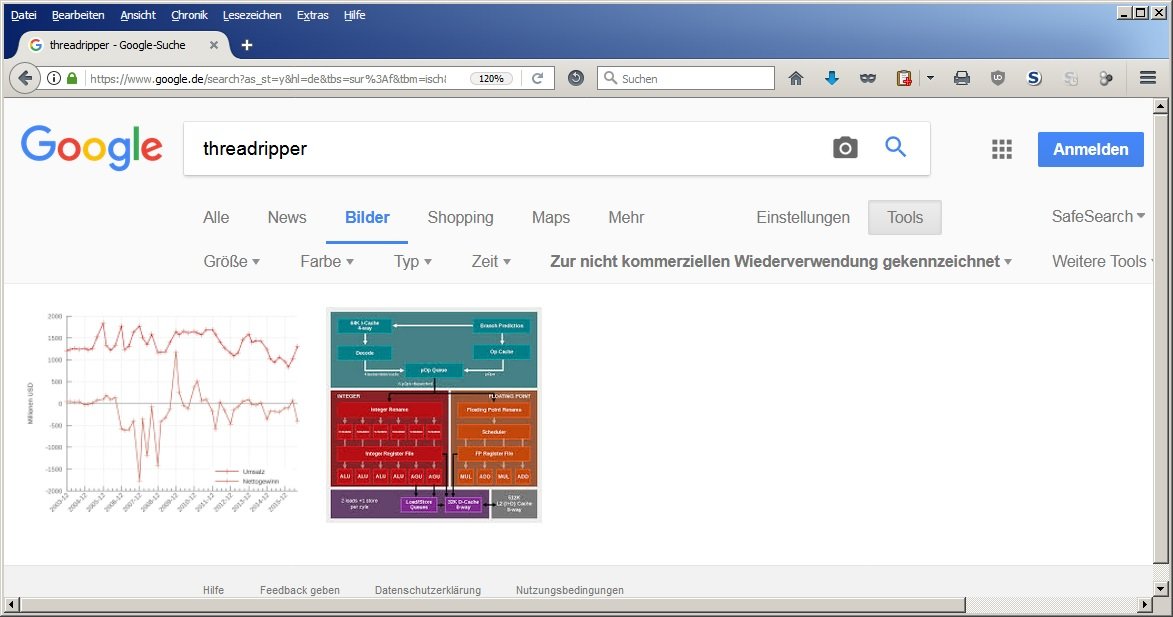The width and height of the screenshot is (1173, 617).
Task: Expand the Größe filter dropdown
Action: 232,261
